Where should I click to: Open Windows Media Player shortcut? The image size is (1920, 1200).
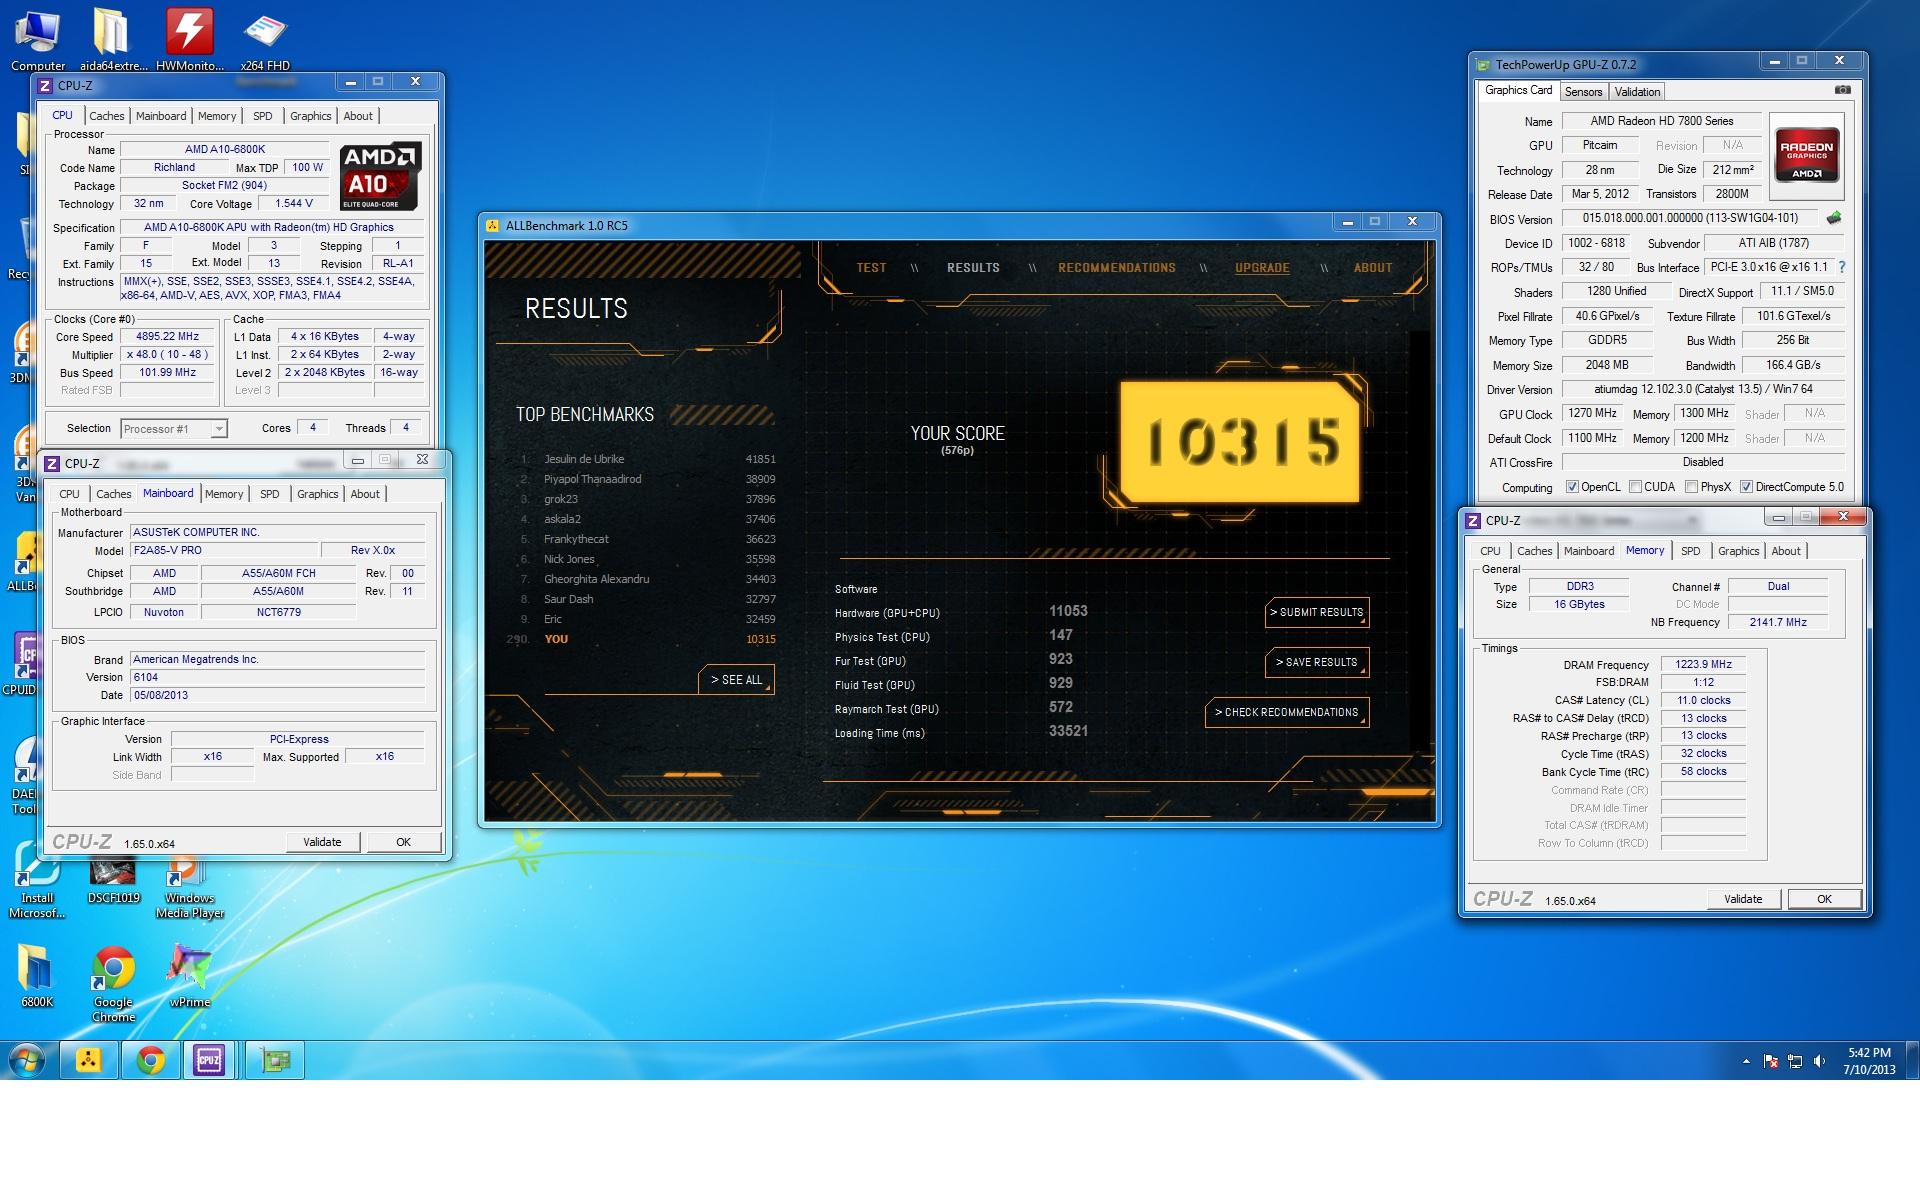coord(190,888)
